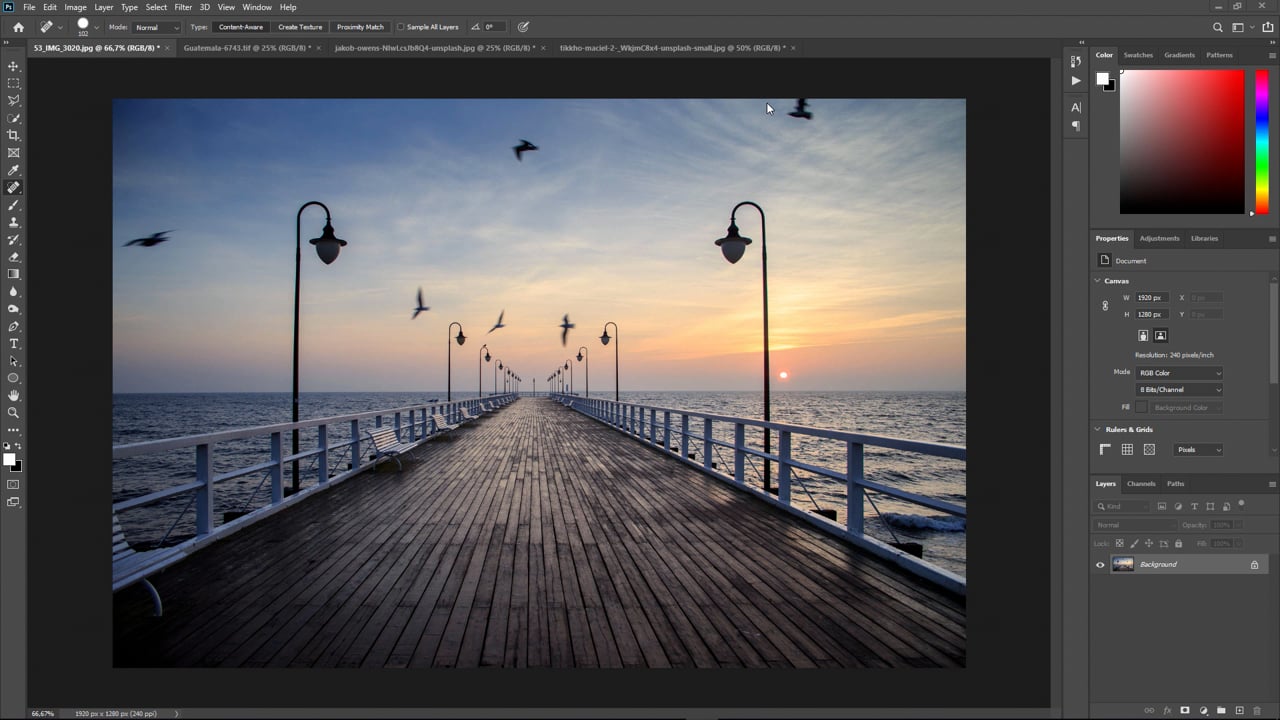Select the Eyedropper tool

(13, 170)
